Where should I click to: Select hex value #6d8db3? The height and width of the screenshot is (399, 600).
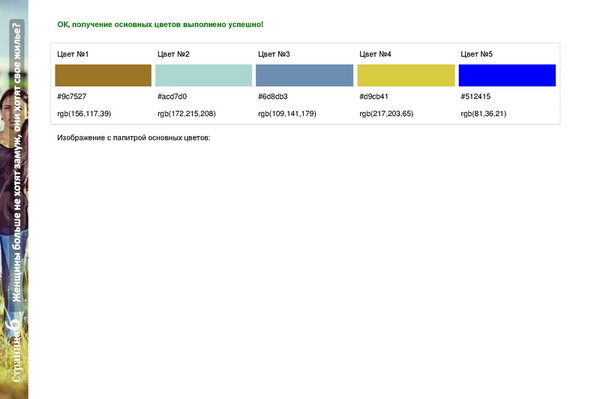point(273,96)
